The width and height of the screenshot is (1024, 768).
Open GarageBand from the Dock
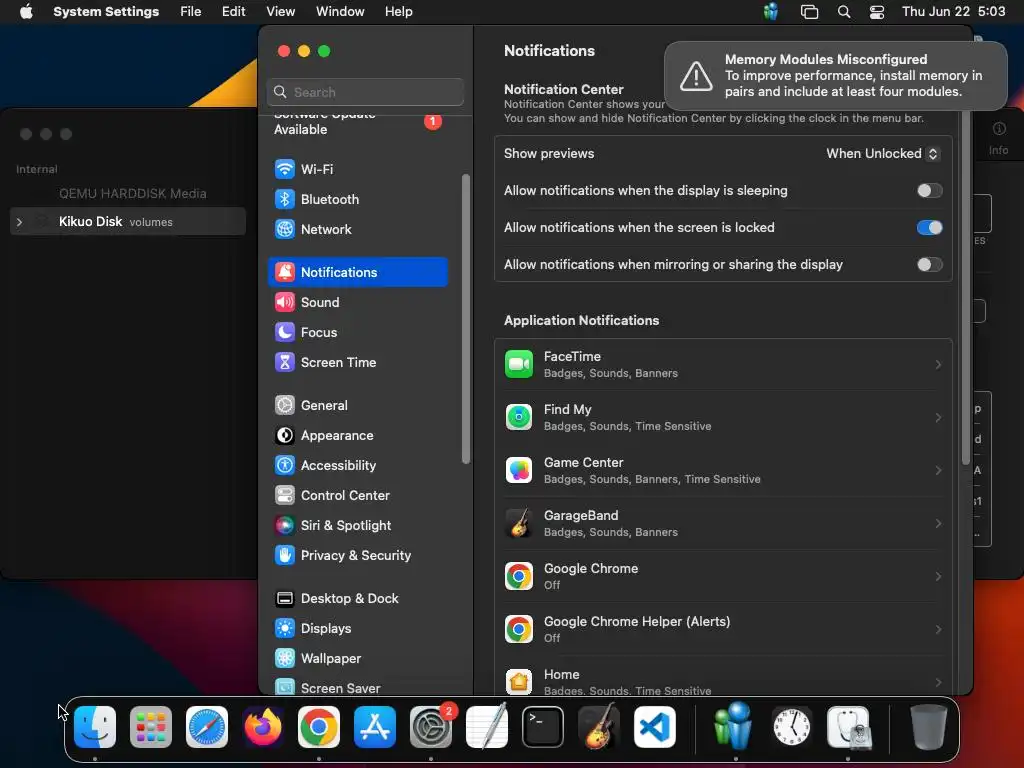tap(599, 727)
